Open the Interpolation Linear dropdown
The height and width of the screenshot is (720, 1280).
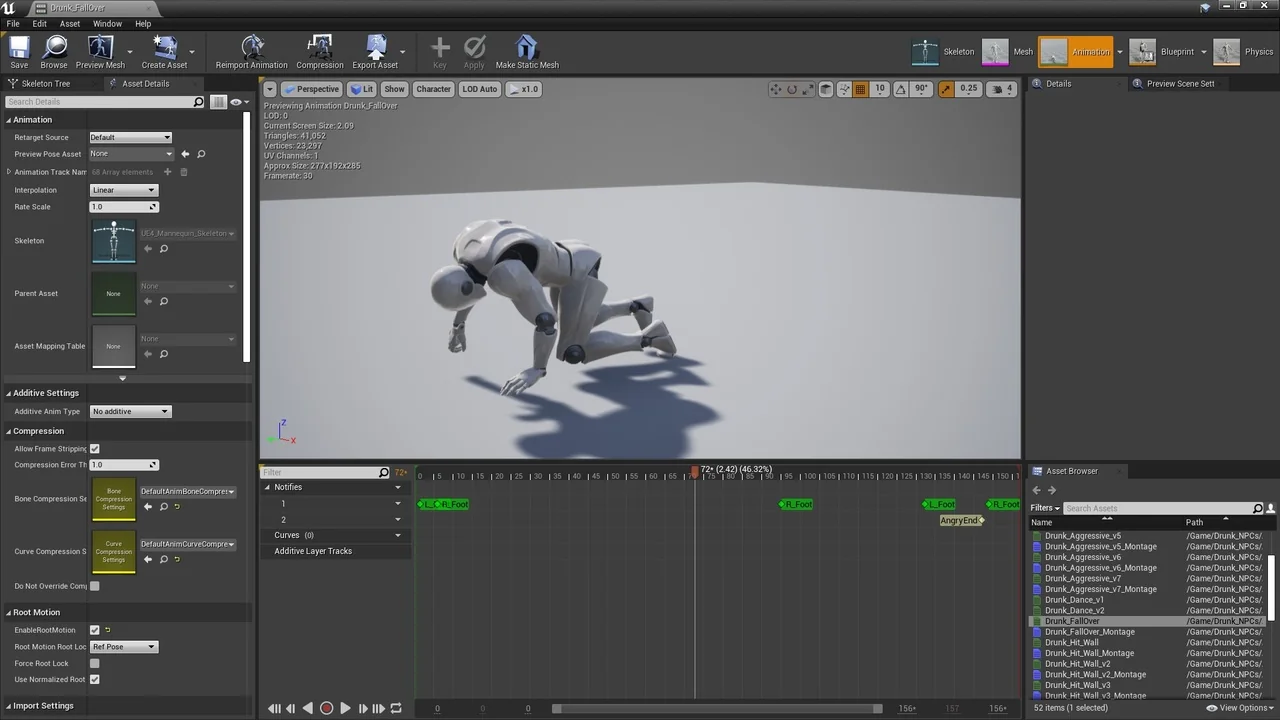(124, 190)
